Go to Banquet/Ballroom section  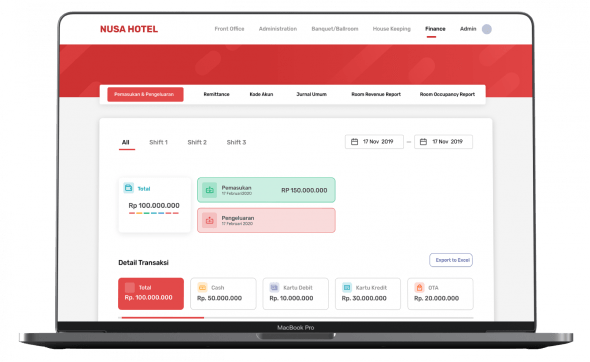click(x=335, y=29)
